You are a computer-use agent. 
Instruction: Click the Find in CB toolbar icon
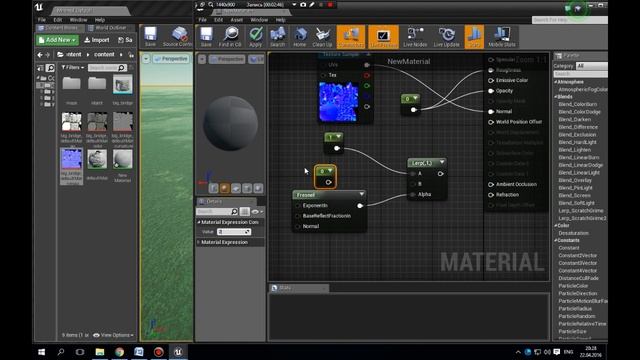coord(230,37)
